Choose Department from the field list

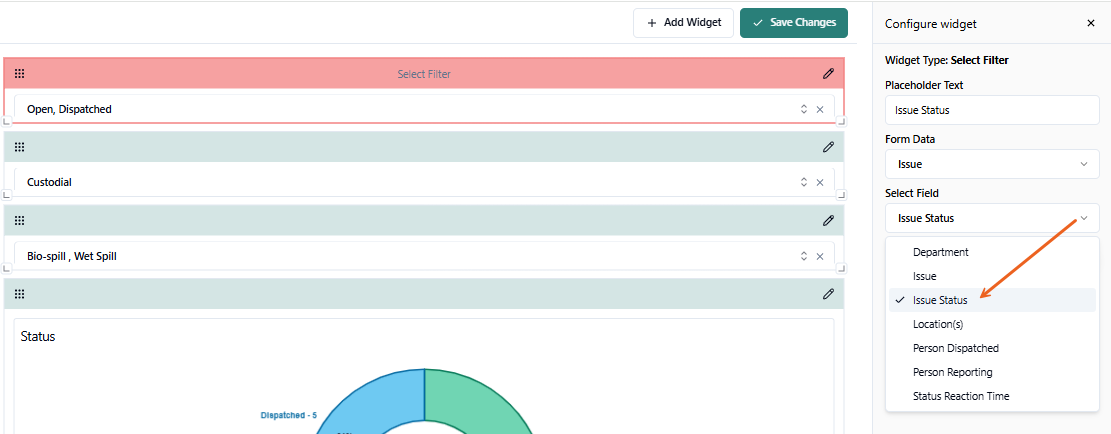pyautogui.click(x=940, y=252)
